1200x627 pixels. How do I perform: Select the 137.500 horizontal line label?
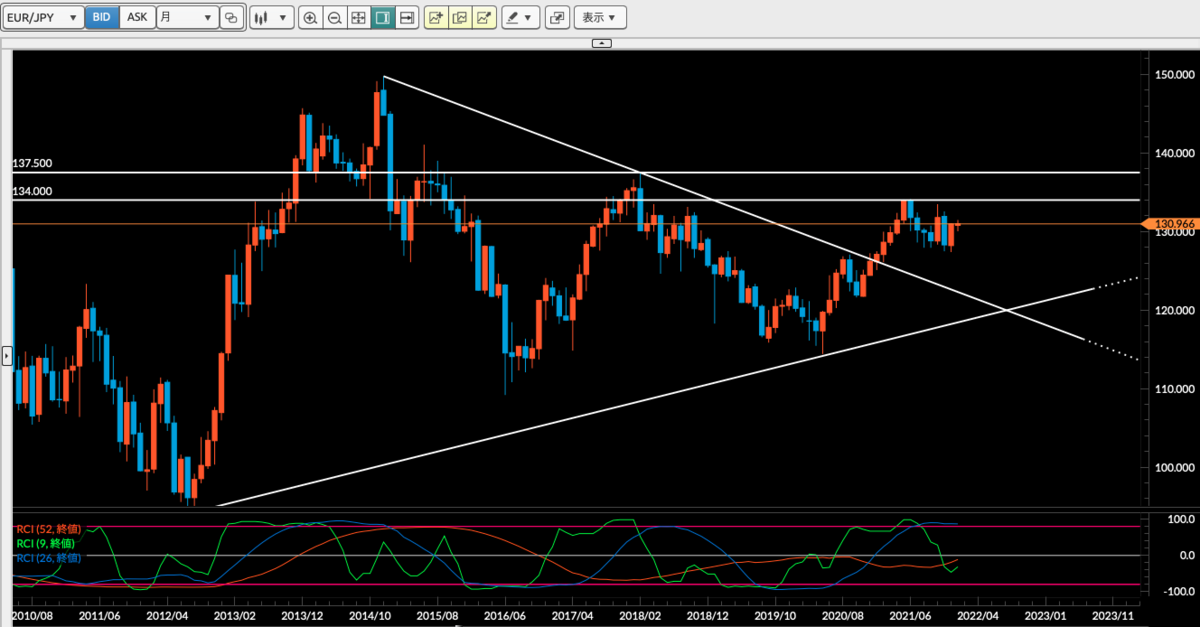32,162
